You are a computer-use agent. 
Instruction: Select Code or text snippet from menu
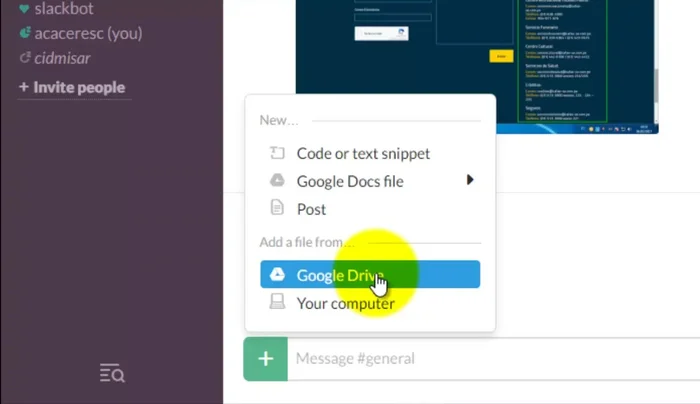click(363, 154)
